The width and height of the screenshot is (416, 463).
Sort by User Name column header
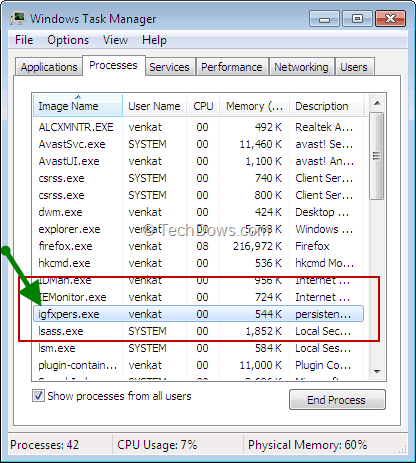pyautogui.click(x=154, y=106)
